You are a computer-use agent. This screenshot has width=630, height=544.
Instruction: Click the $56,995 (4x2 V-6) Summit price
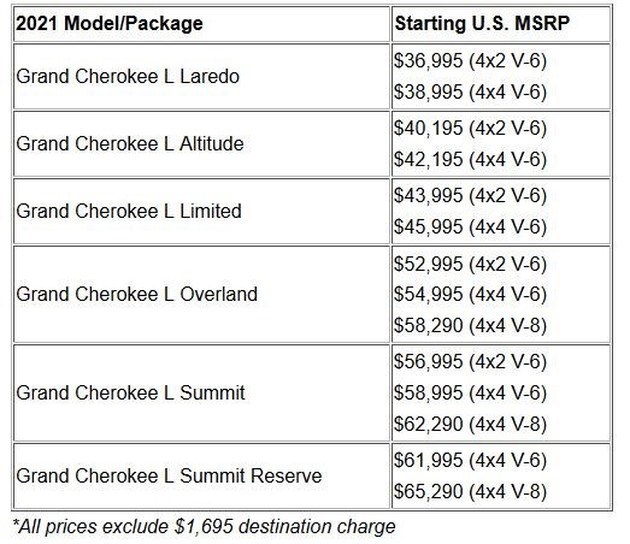(x=470, y=361)
